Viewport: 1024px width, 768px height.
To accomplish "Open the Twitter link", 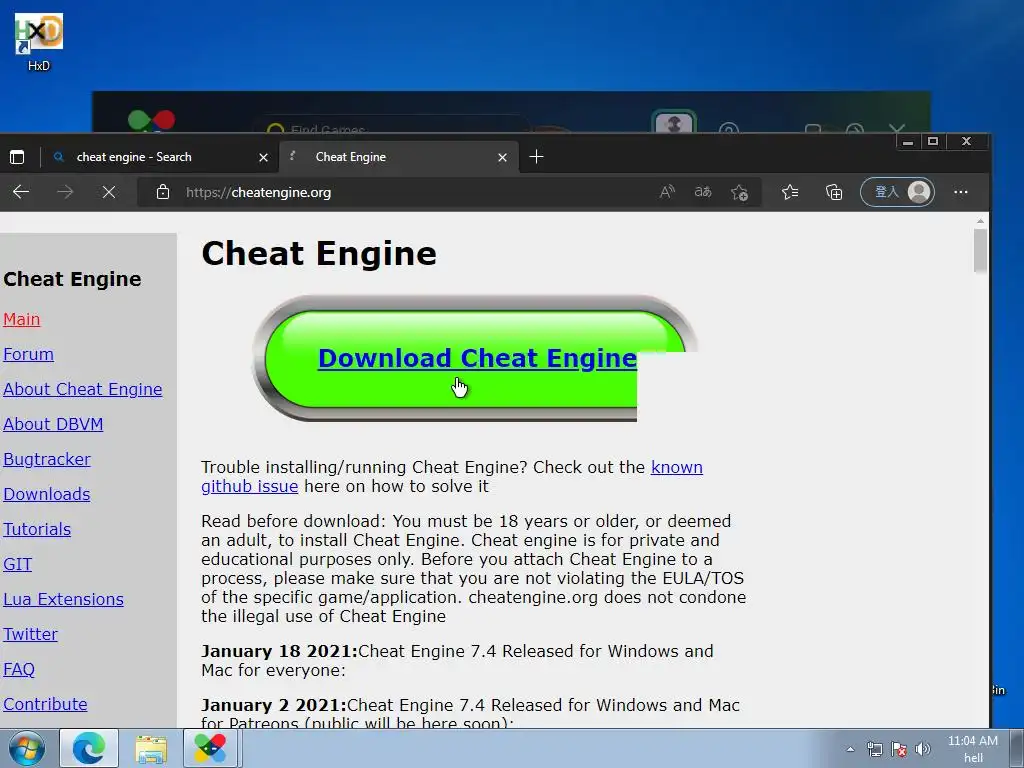I will point(30,634).
